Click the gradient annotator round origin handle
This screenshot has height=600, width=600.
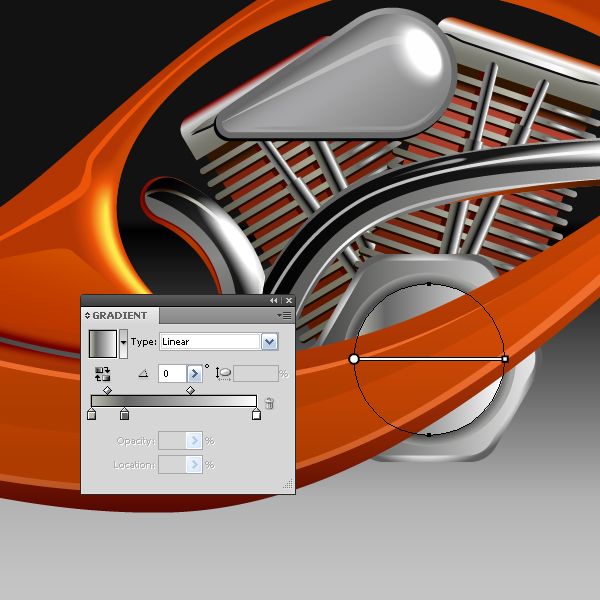[x=354, y=359]
